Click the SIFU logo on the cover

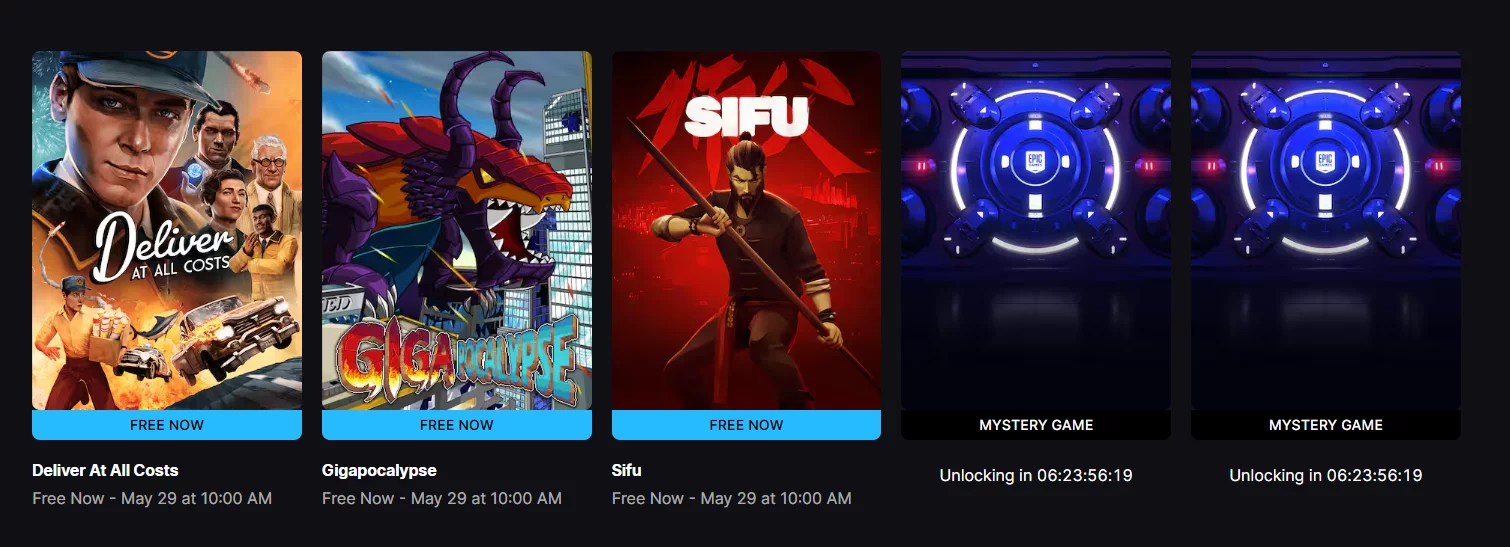pyautogui.click(x=746, y=116)
